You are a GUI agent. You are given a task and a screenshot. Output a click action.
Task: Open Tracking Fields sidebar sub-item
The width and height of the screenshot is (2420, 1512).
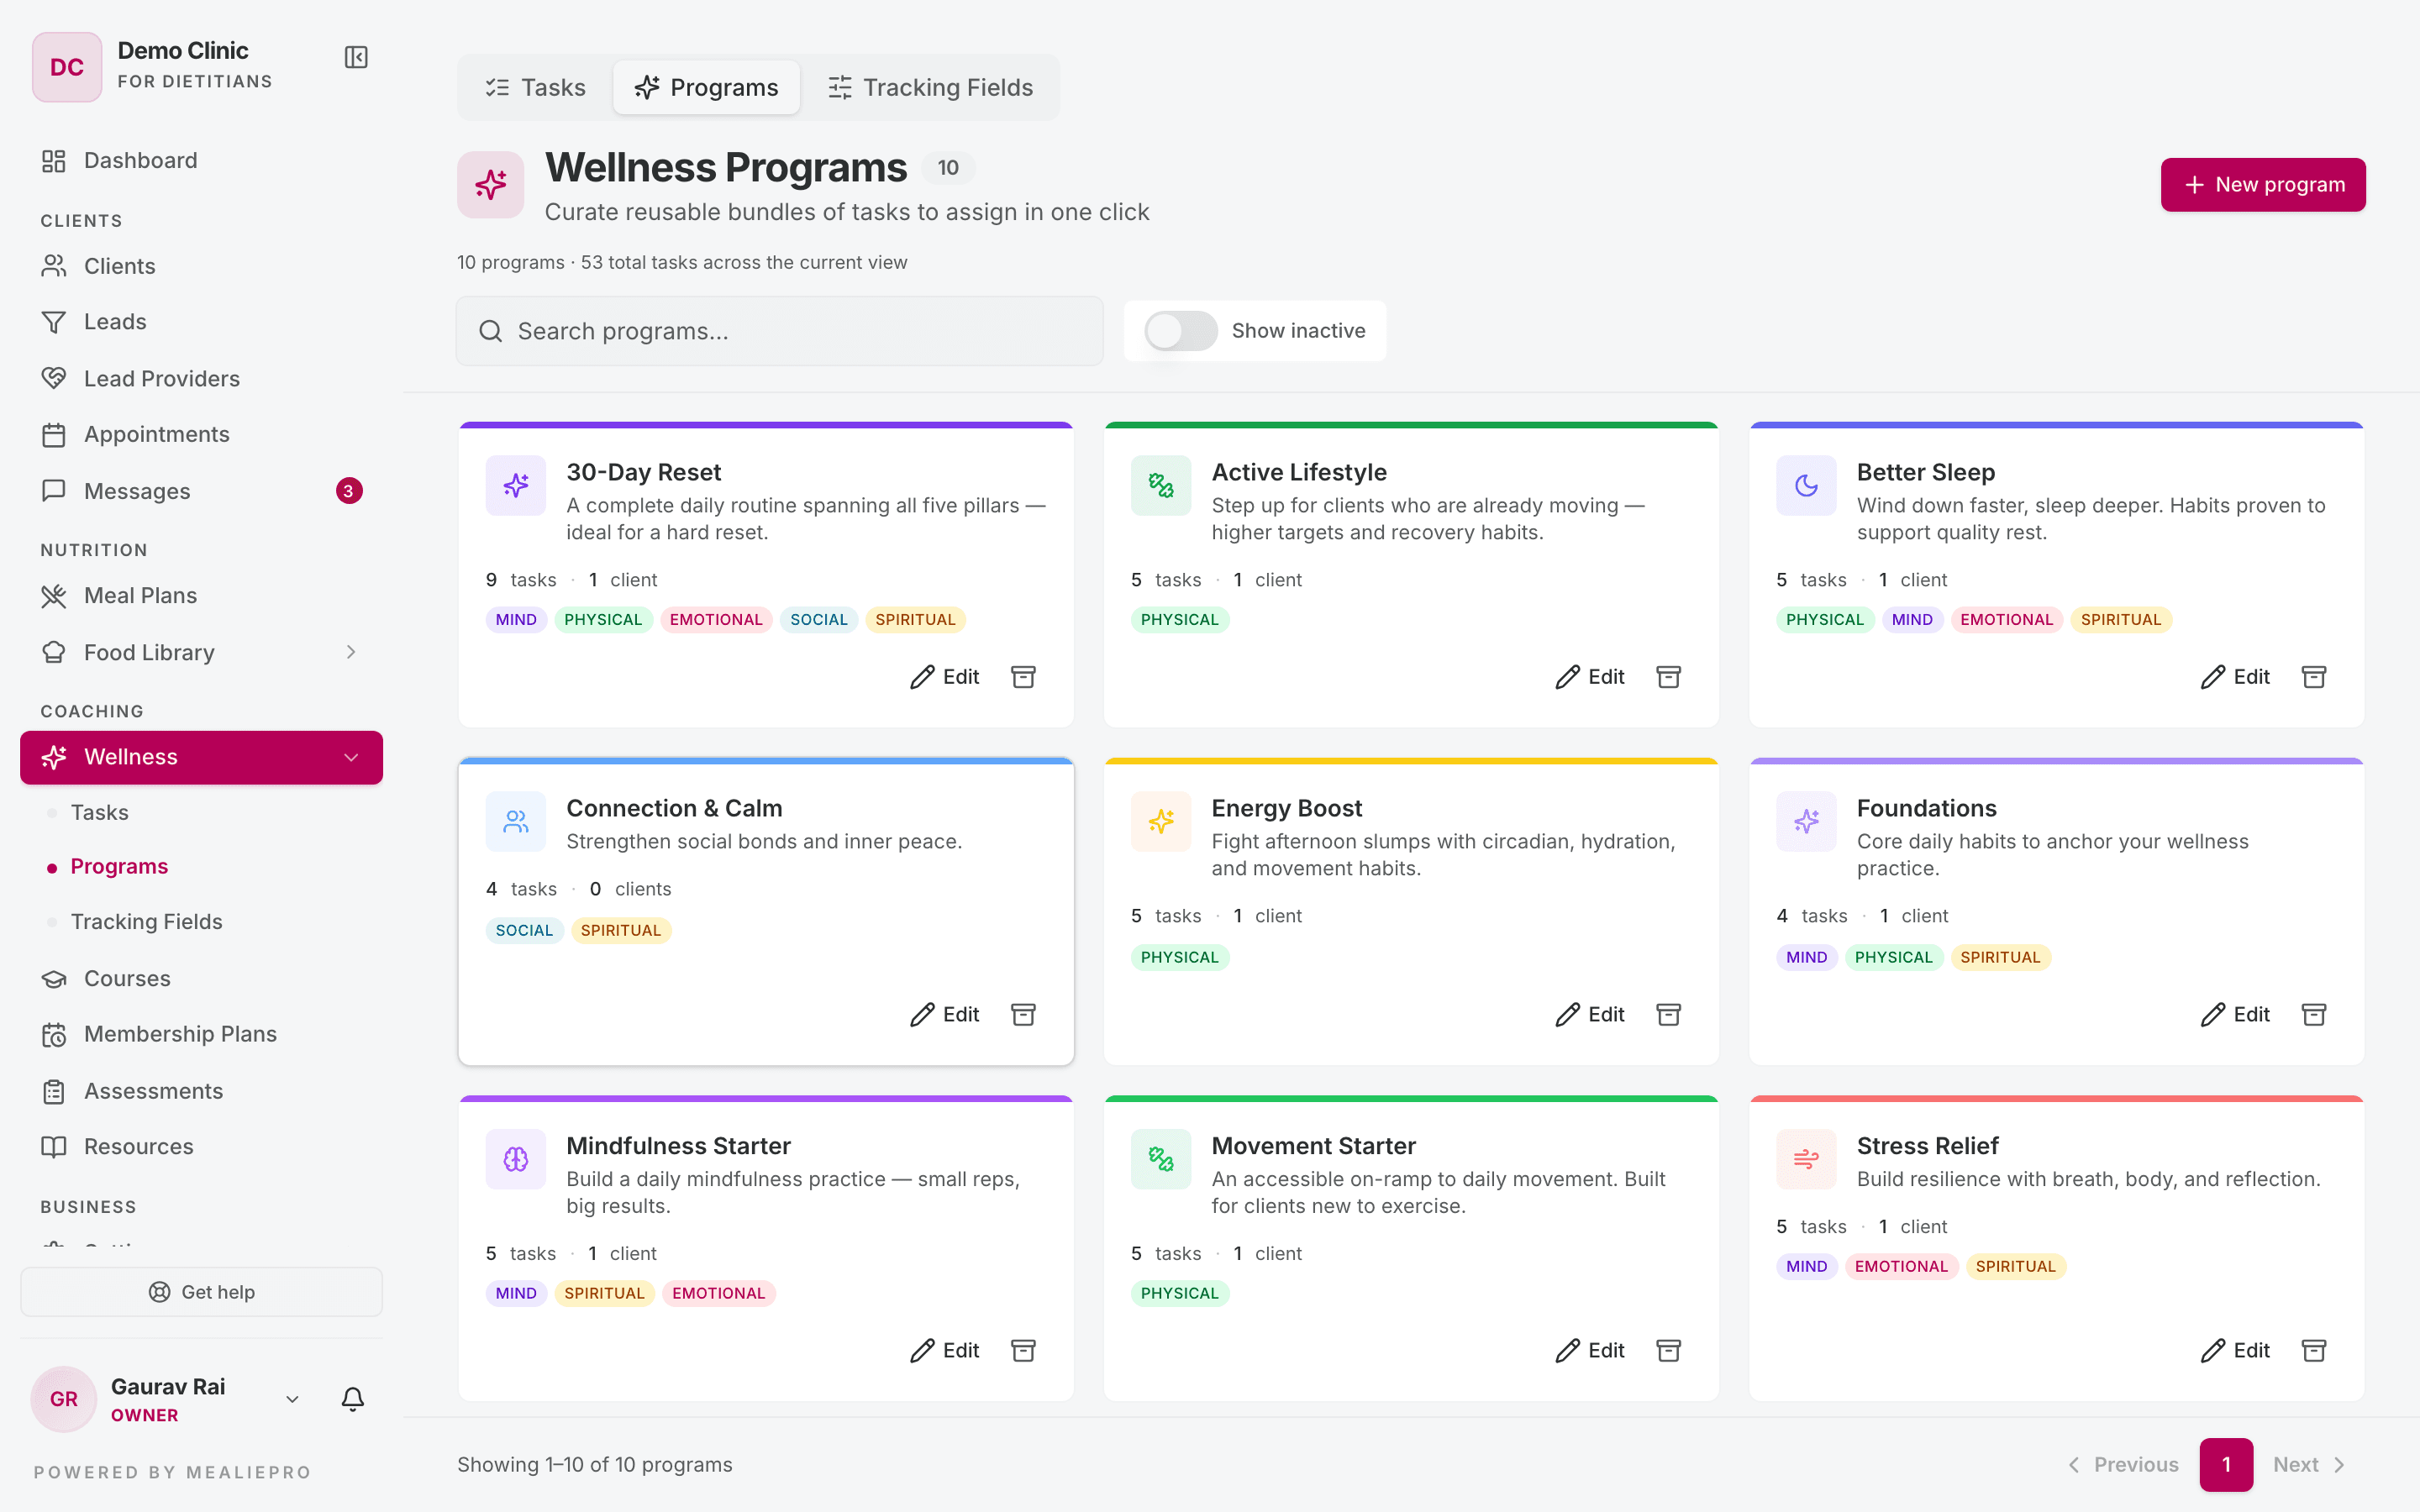click(146, 921)
